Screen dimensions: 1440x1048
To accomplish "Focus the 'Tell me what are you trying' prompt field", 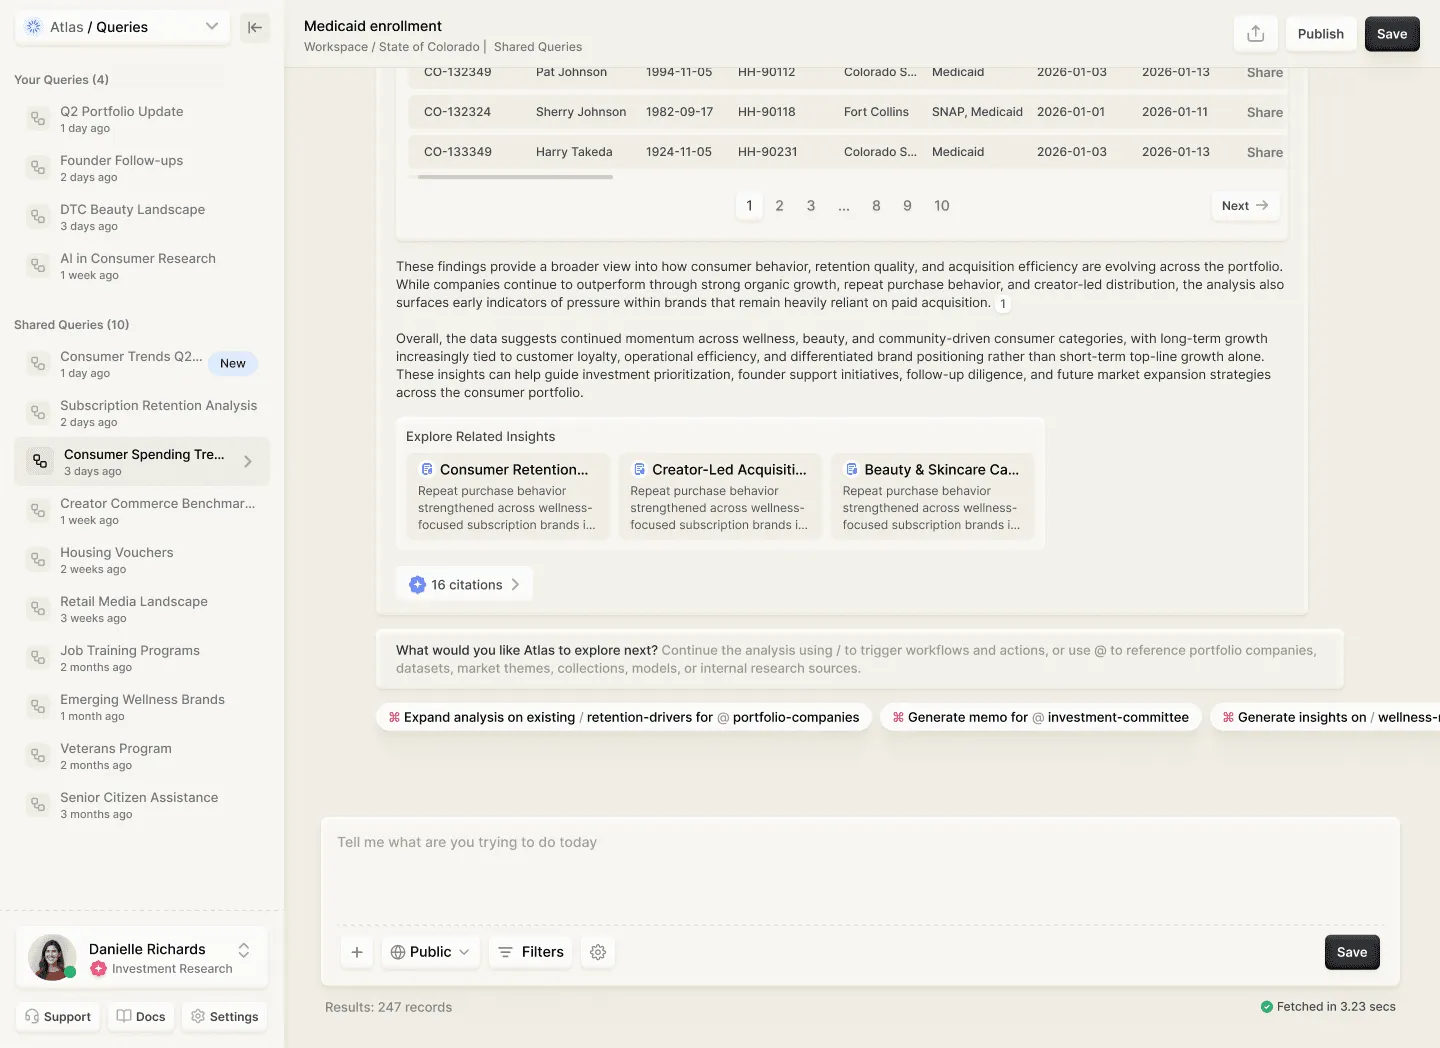I will [x=860, y=870].
